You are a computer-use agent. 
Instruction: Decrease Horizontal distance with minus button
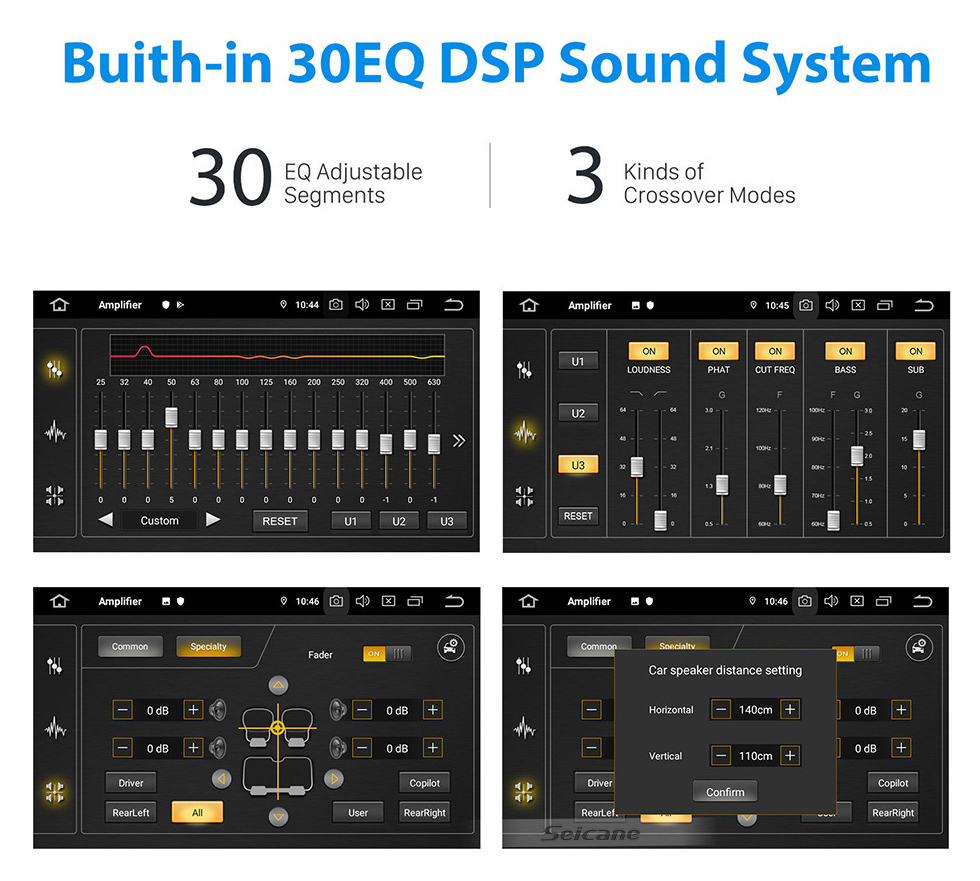tap(721, 709)
